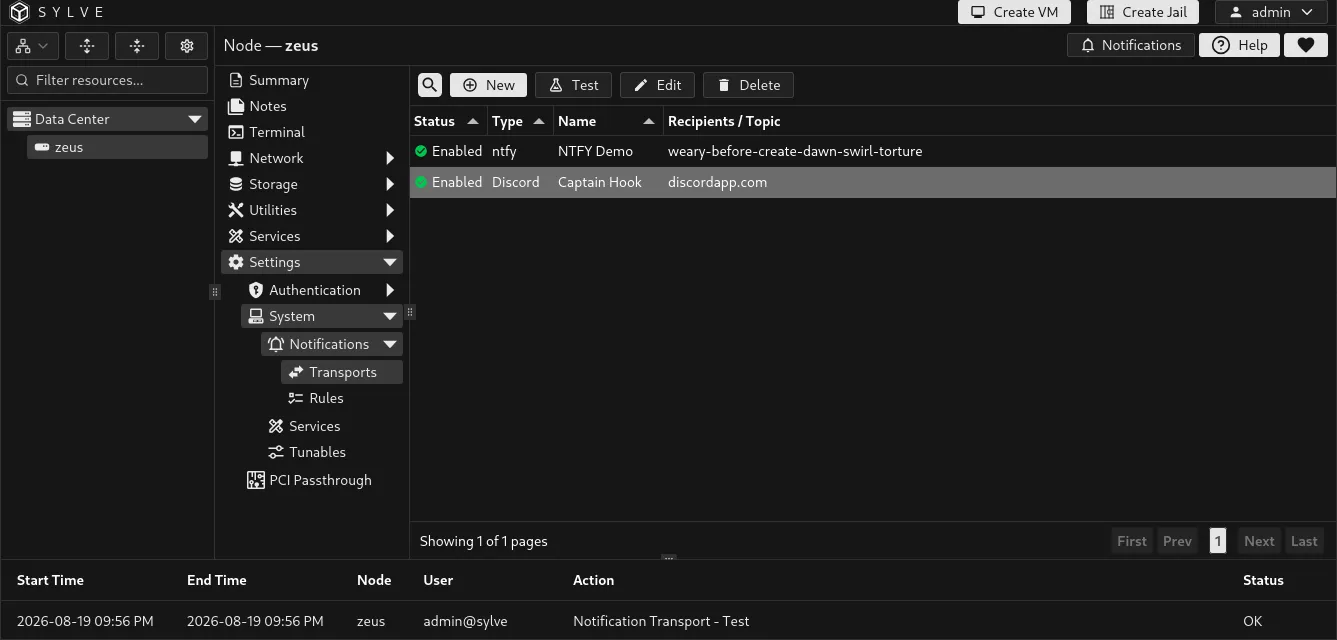Viewport: 1337px width, 640px height.
Task: Select page 1 in pagination
Action: click(1217, 541)
